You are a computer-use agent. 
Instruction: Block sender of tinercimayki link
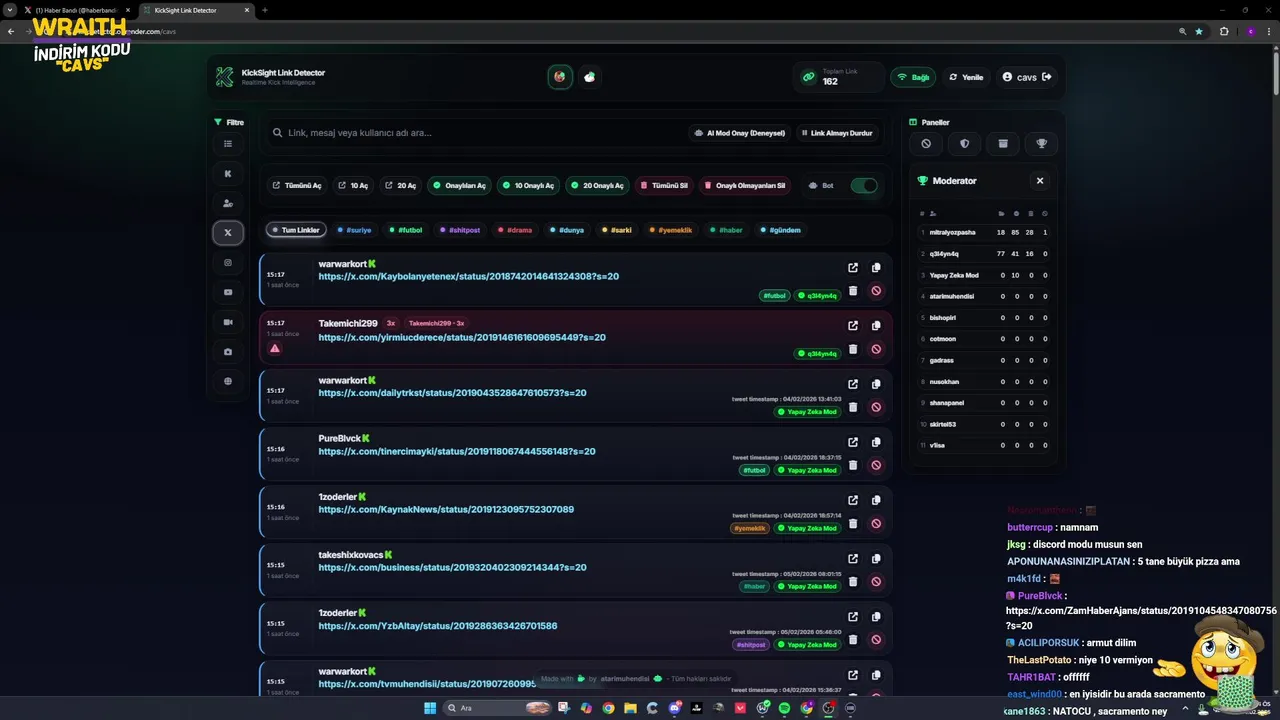[x=876, y=465]
